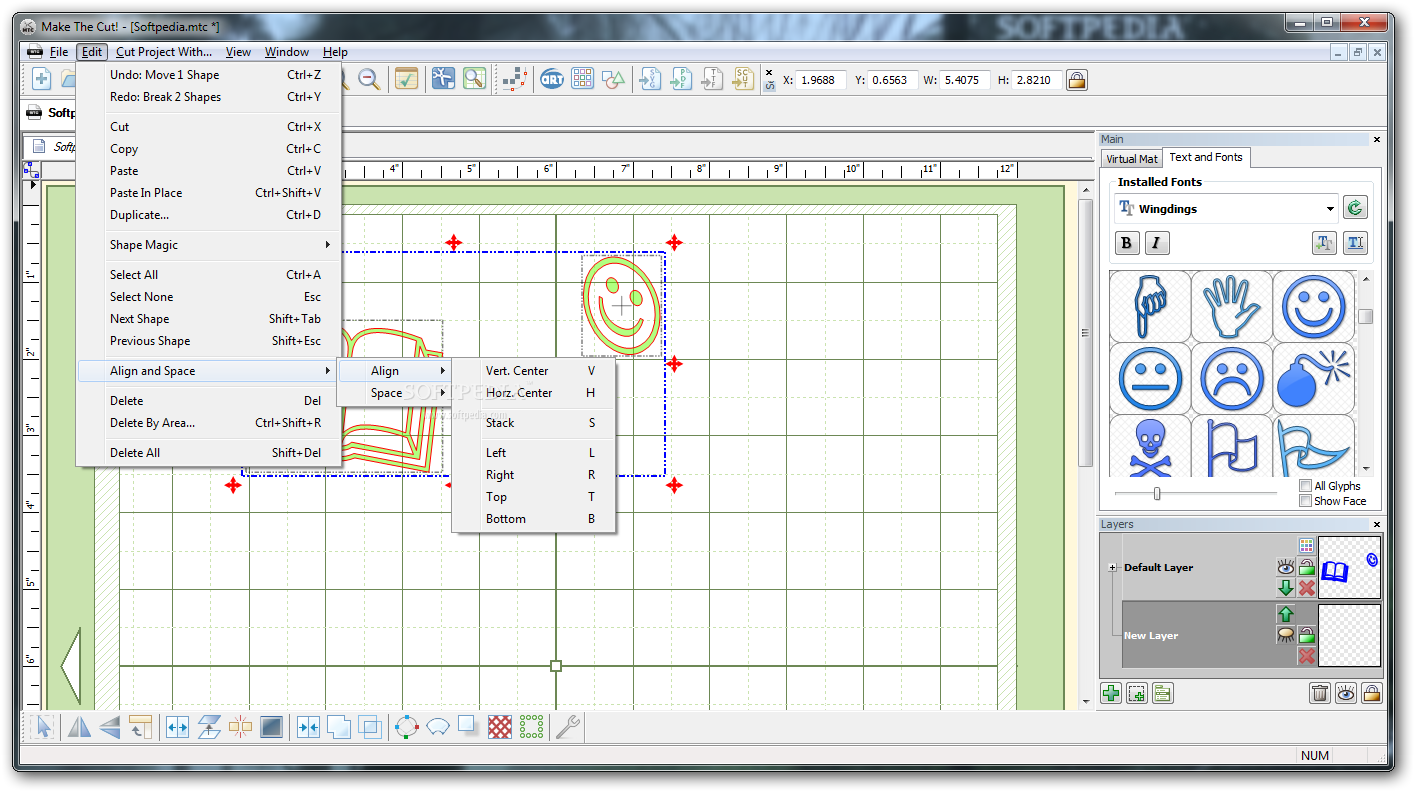
Task: Toggle Italic font style button
Action: pyautogui.click(x=1157, y=242)
